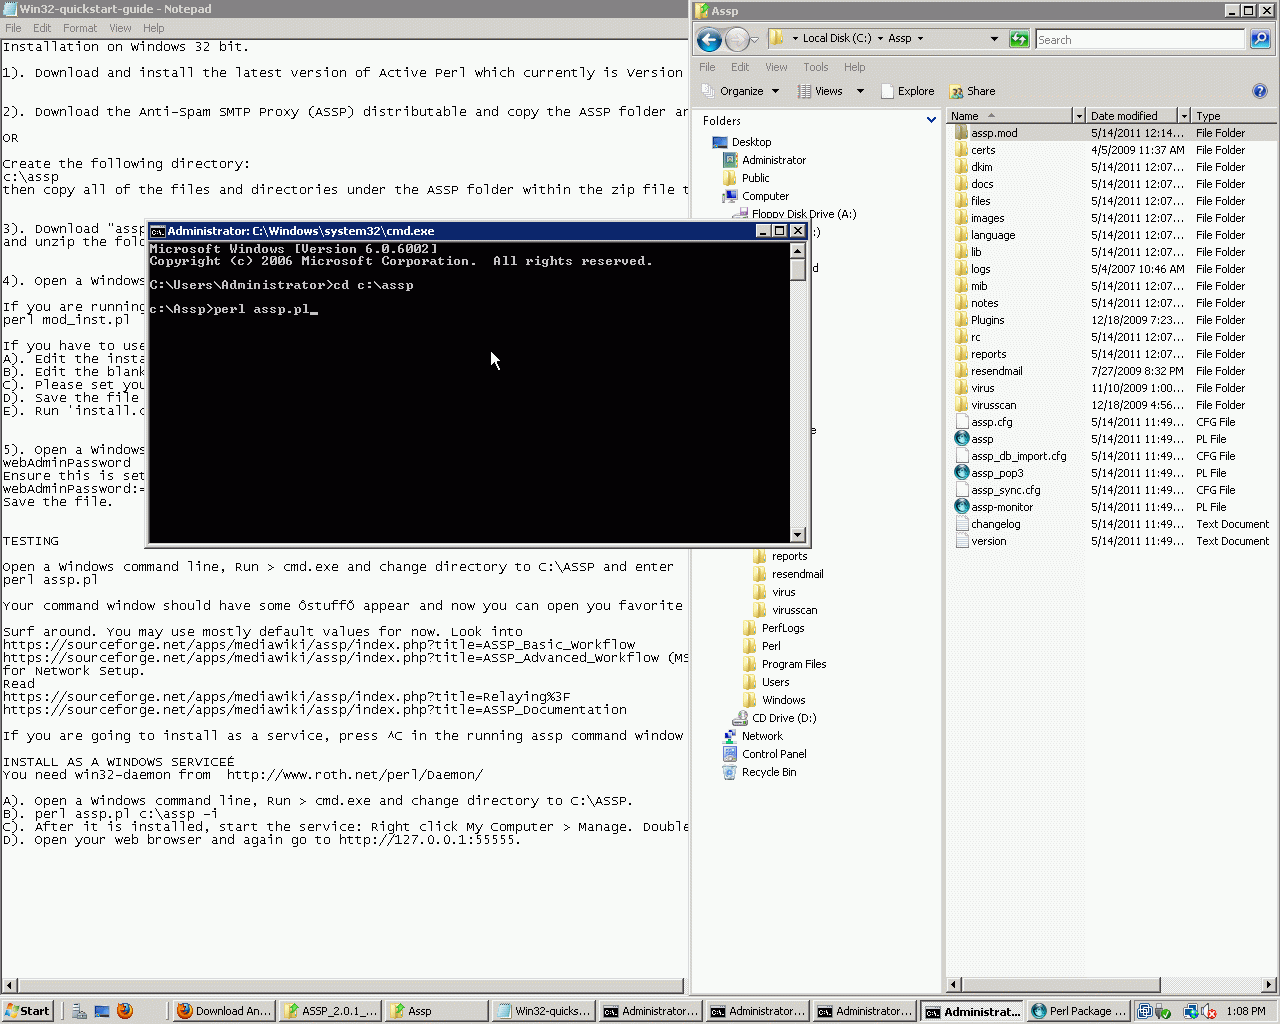Viewport: 1280px width, 1024px height.
Task: Select Administrator in folder tree
Action: tap(773, 160)
